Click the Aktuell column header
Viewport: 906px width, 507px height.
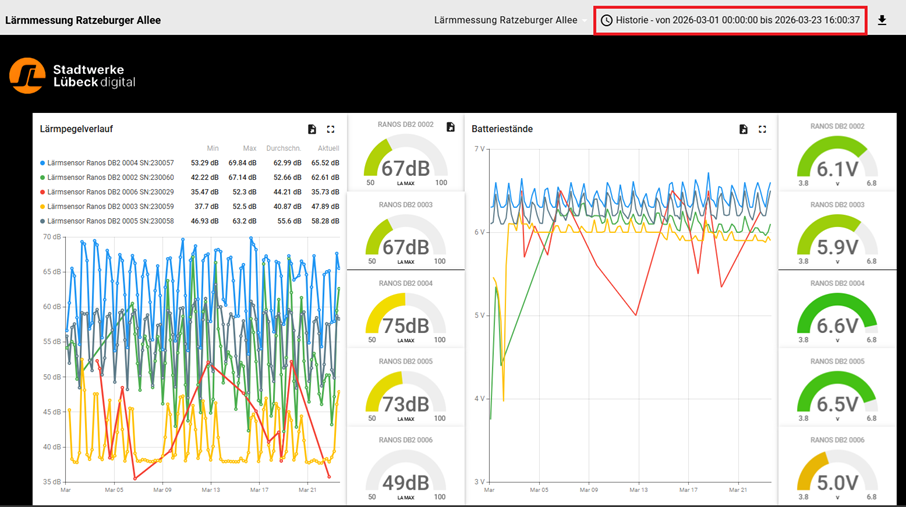(328, 148)
